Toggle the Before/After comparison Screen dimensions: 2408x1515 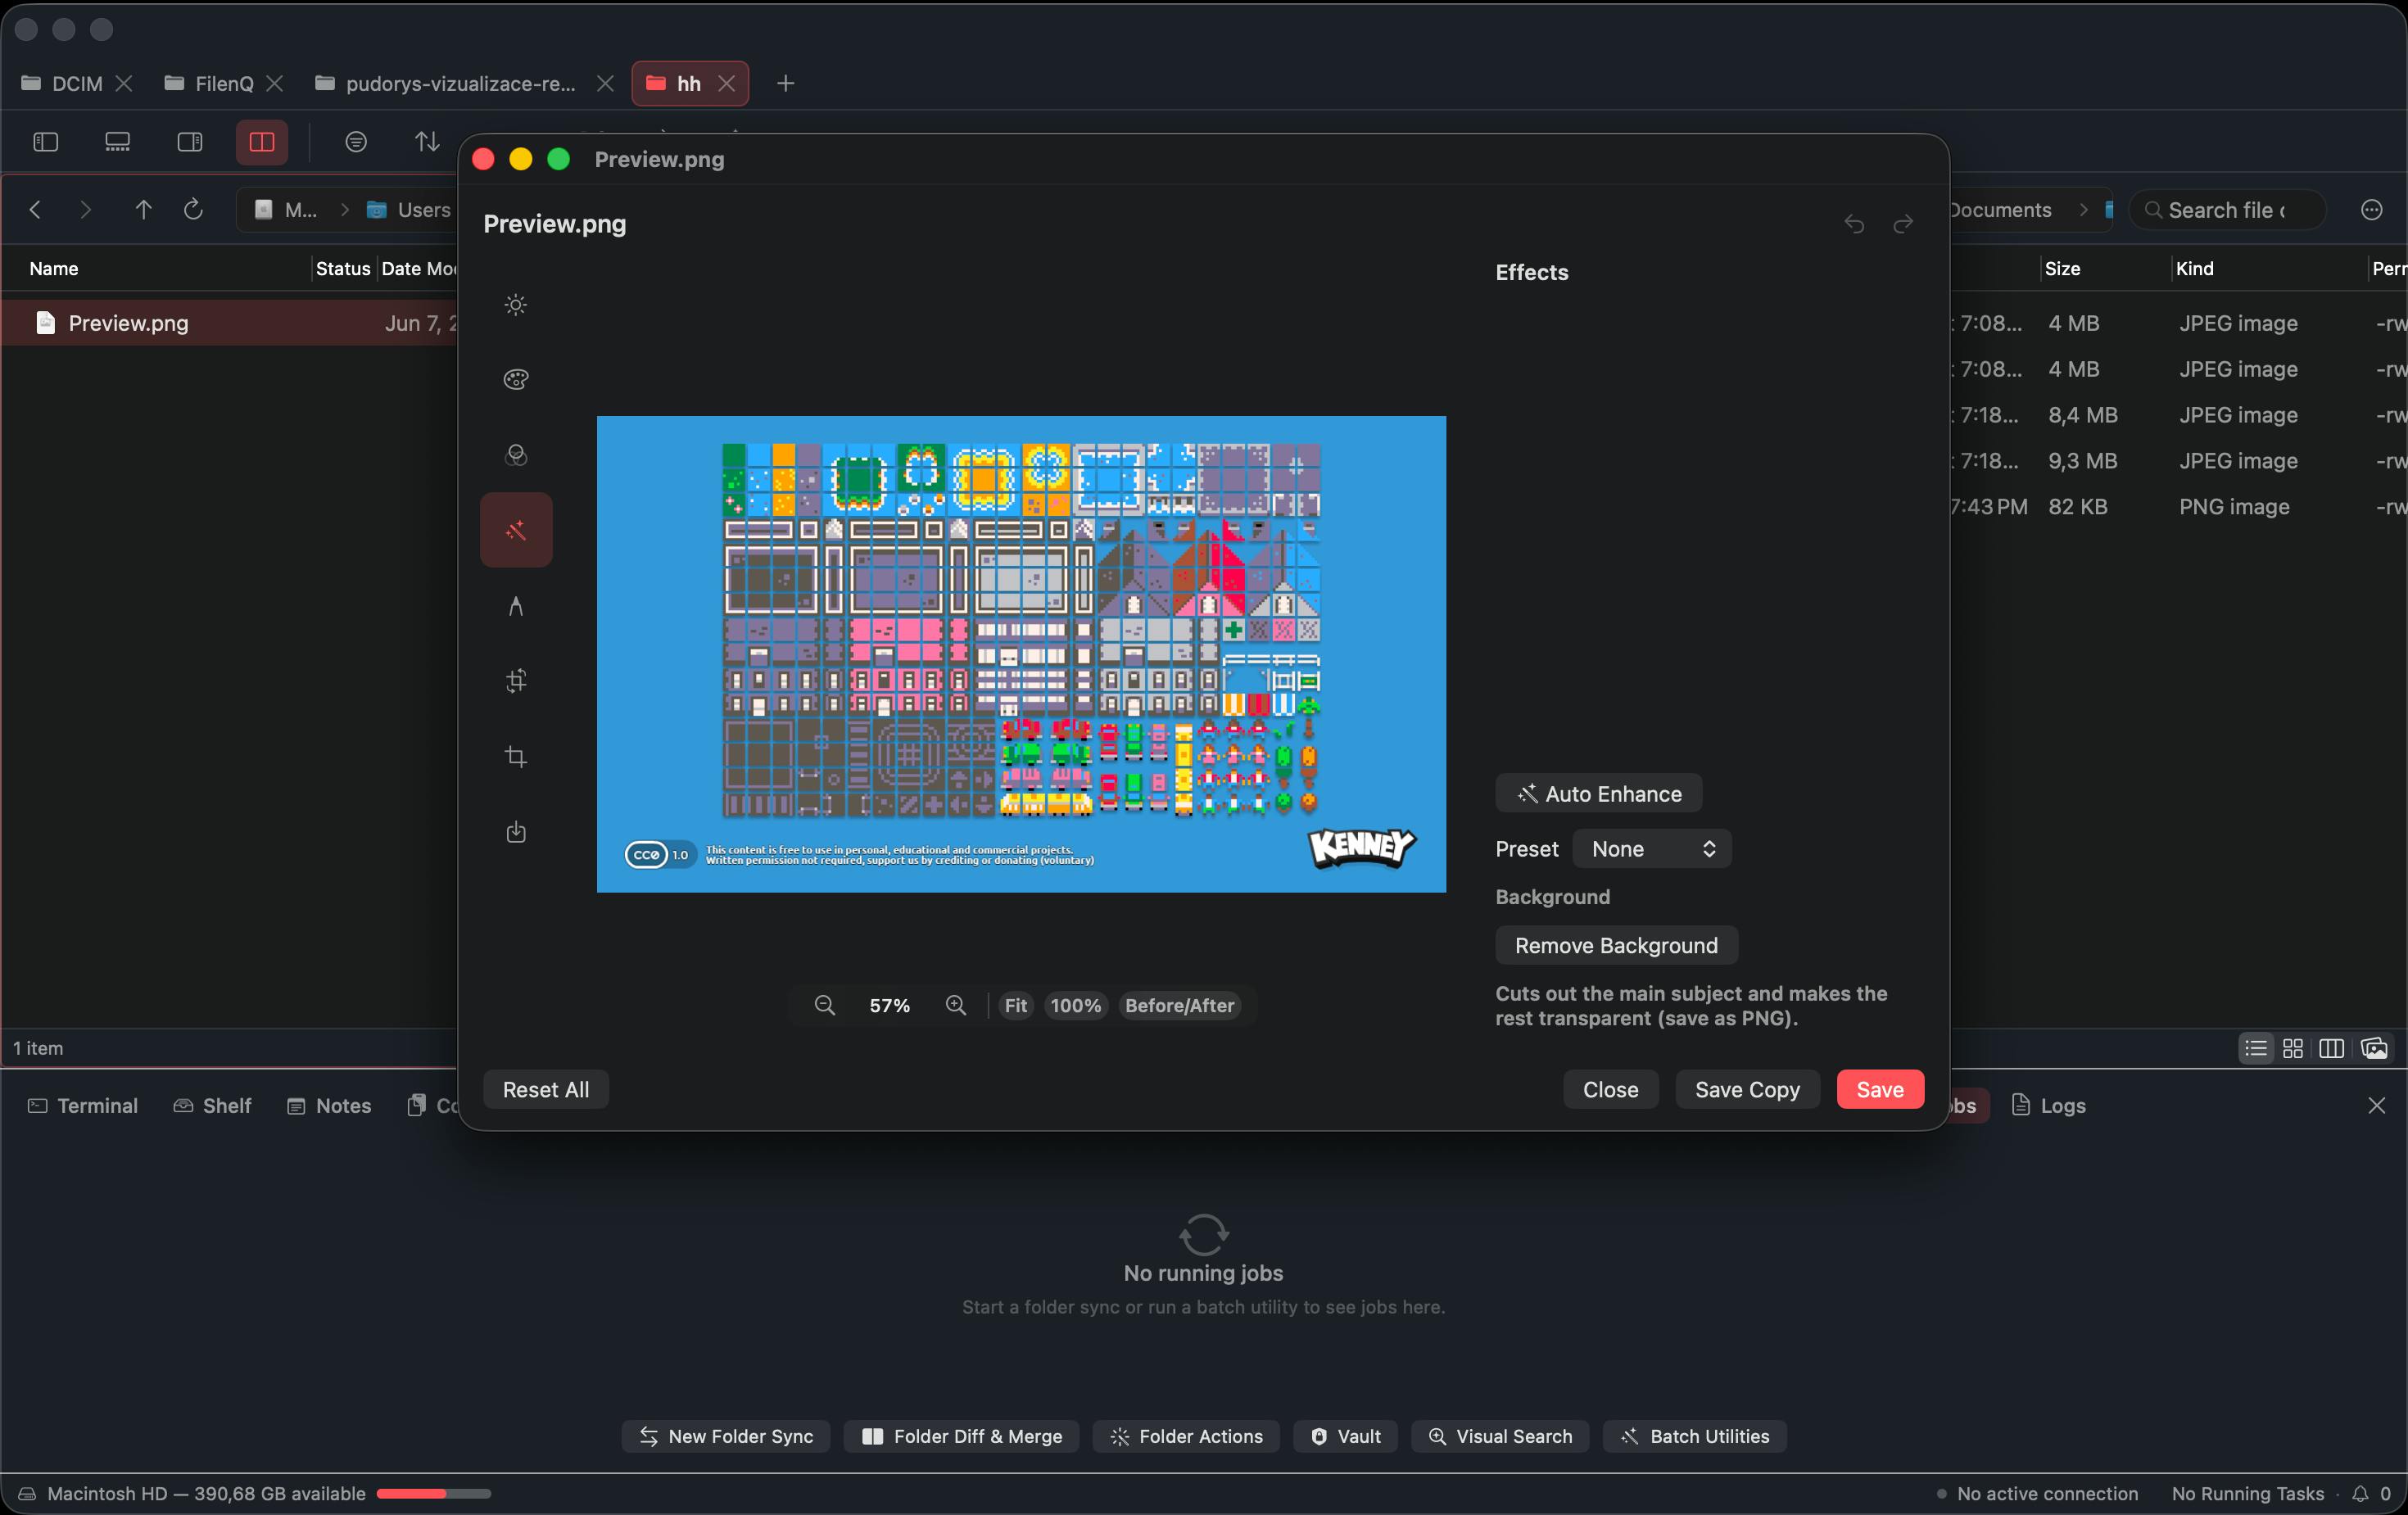click(1179, 1005)
